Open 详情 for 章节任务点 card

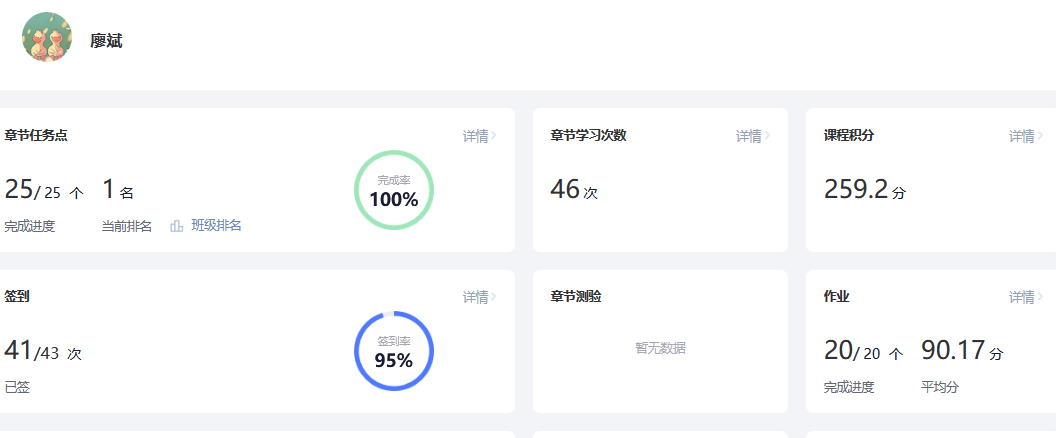pos(475,136)
